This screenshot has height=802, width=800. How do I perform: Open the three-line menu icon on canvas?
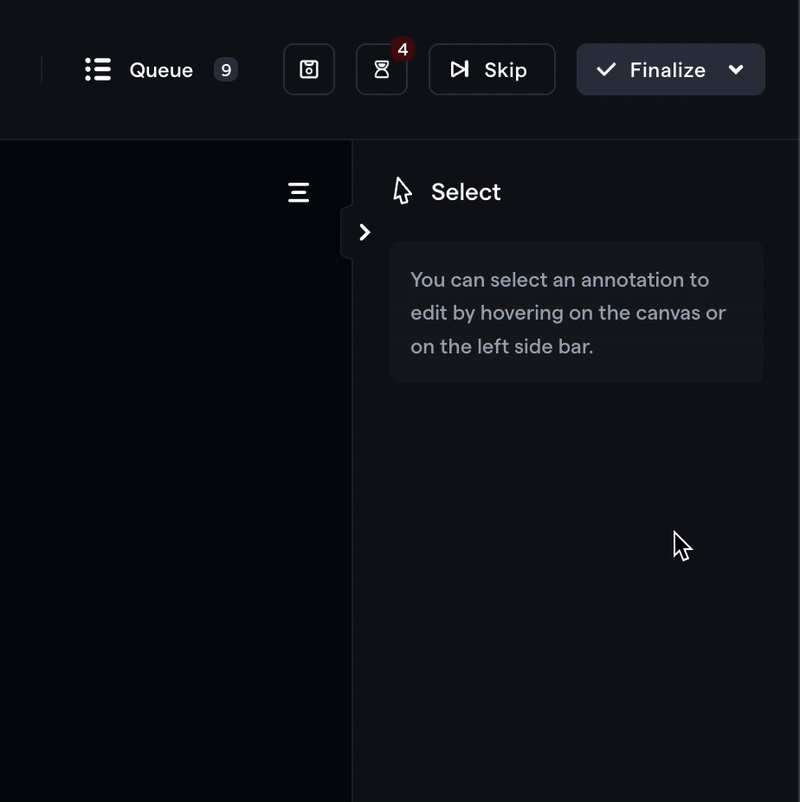pos(299,192)
